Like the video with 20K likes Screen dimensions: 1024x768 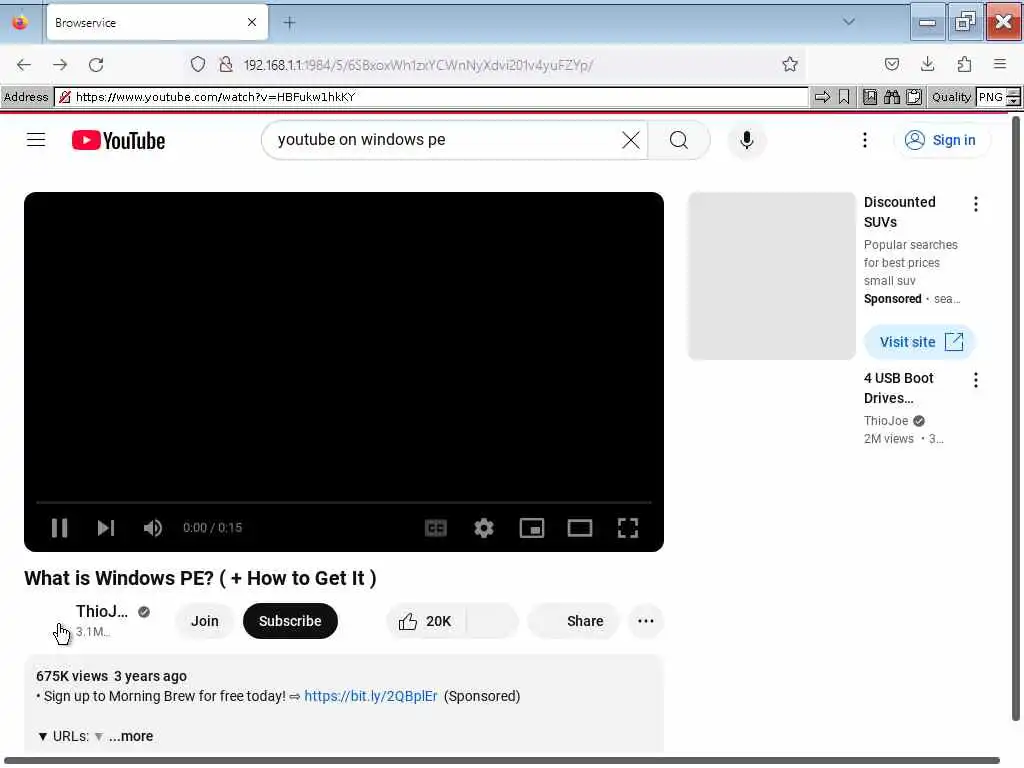click(x=425, y=621)
